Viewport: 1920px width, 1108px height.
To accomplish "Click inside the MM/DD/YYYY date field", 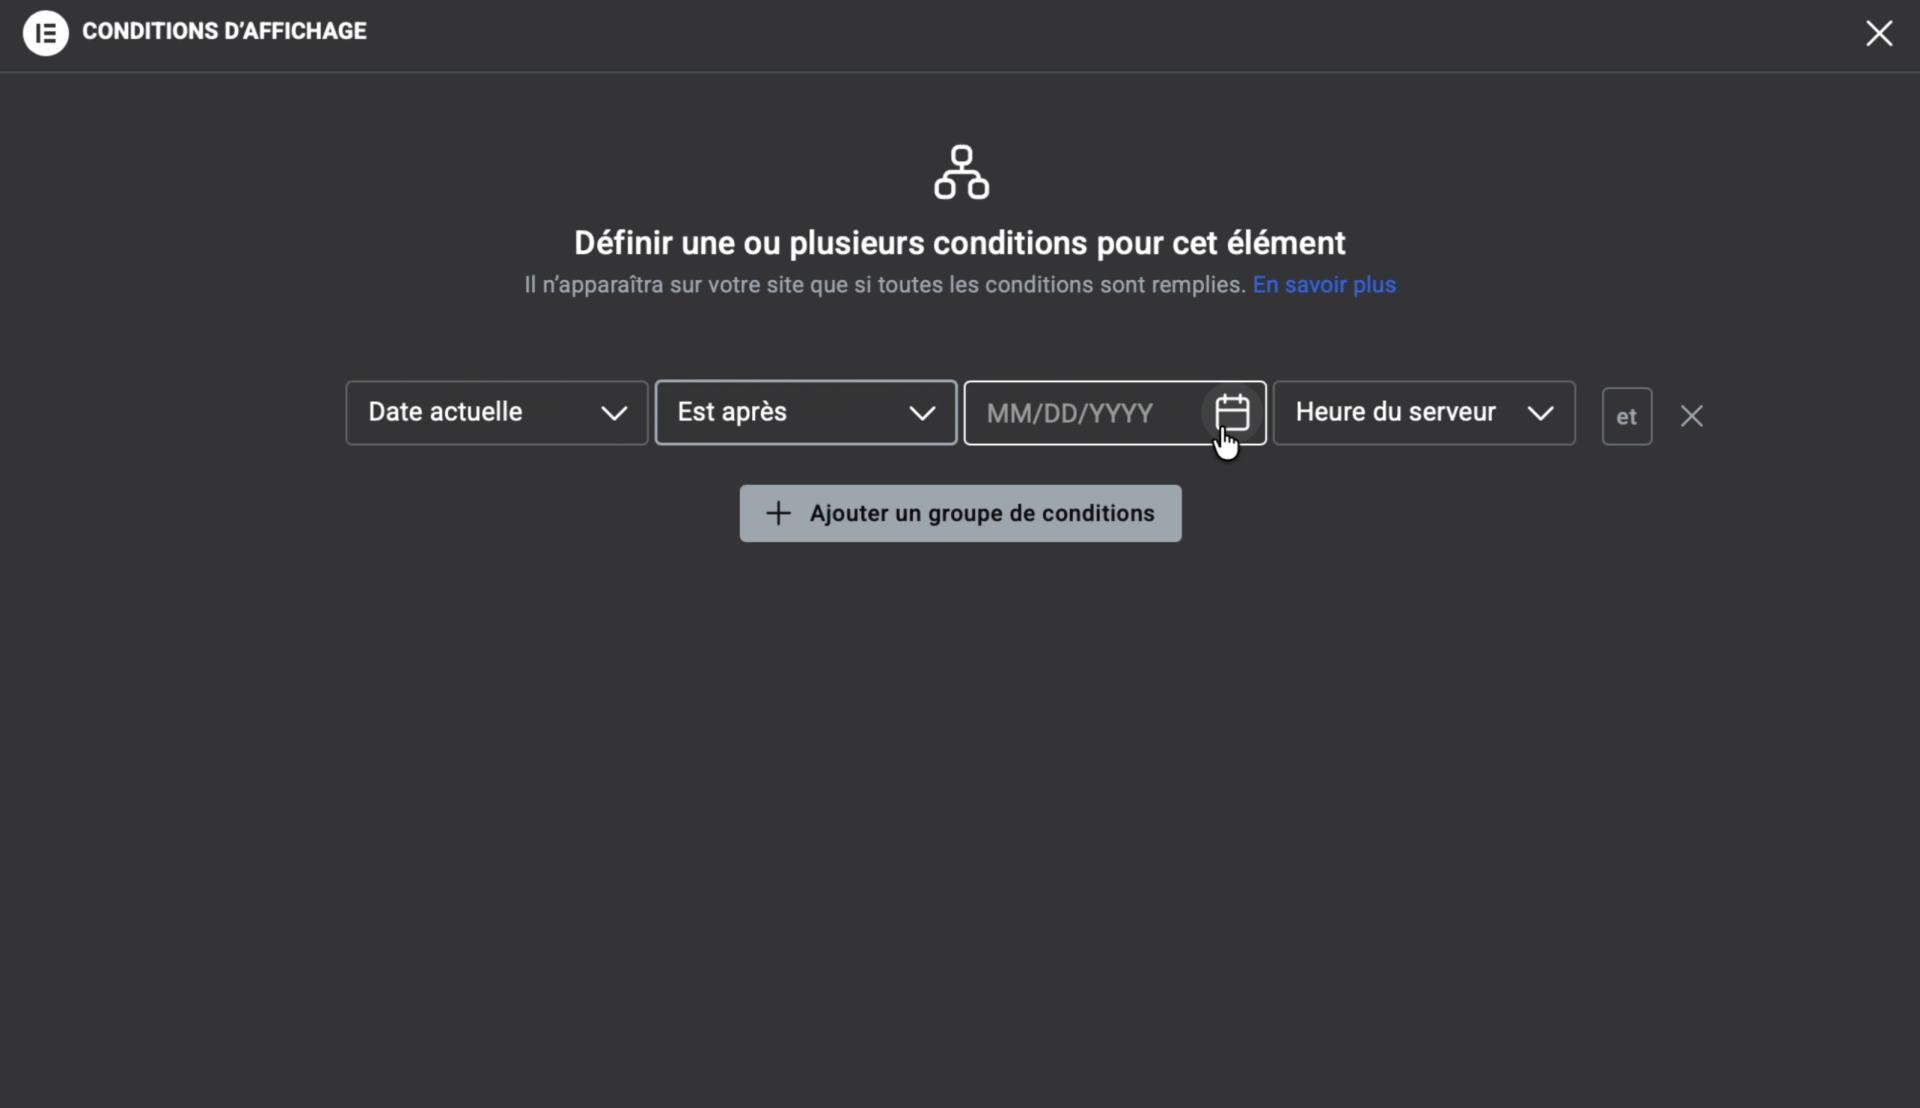I will tap(1080, 412).
